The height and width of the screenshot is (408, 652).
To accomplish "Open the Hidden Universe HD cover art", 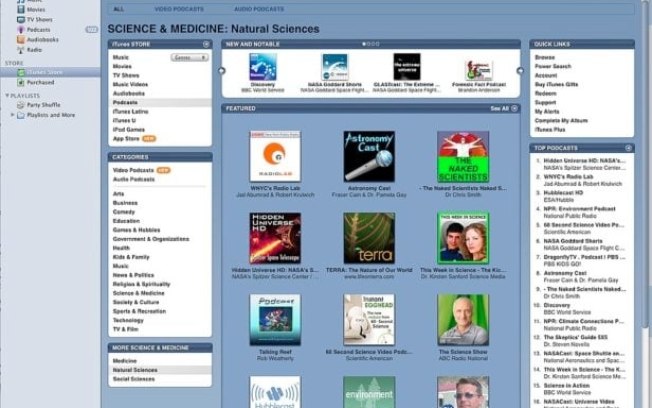I will [x=275, y=238].
